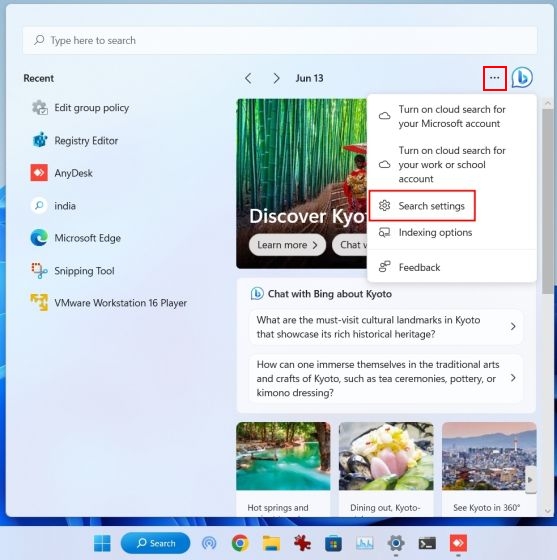Open Feedback from the options menu
Viewport: 557px width, 560px height.
tap(452, 267)
